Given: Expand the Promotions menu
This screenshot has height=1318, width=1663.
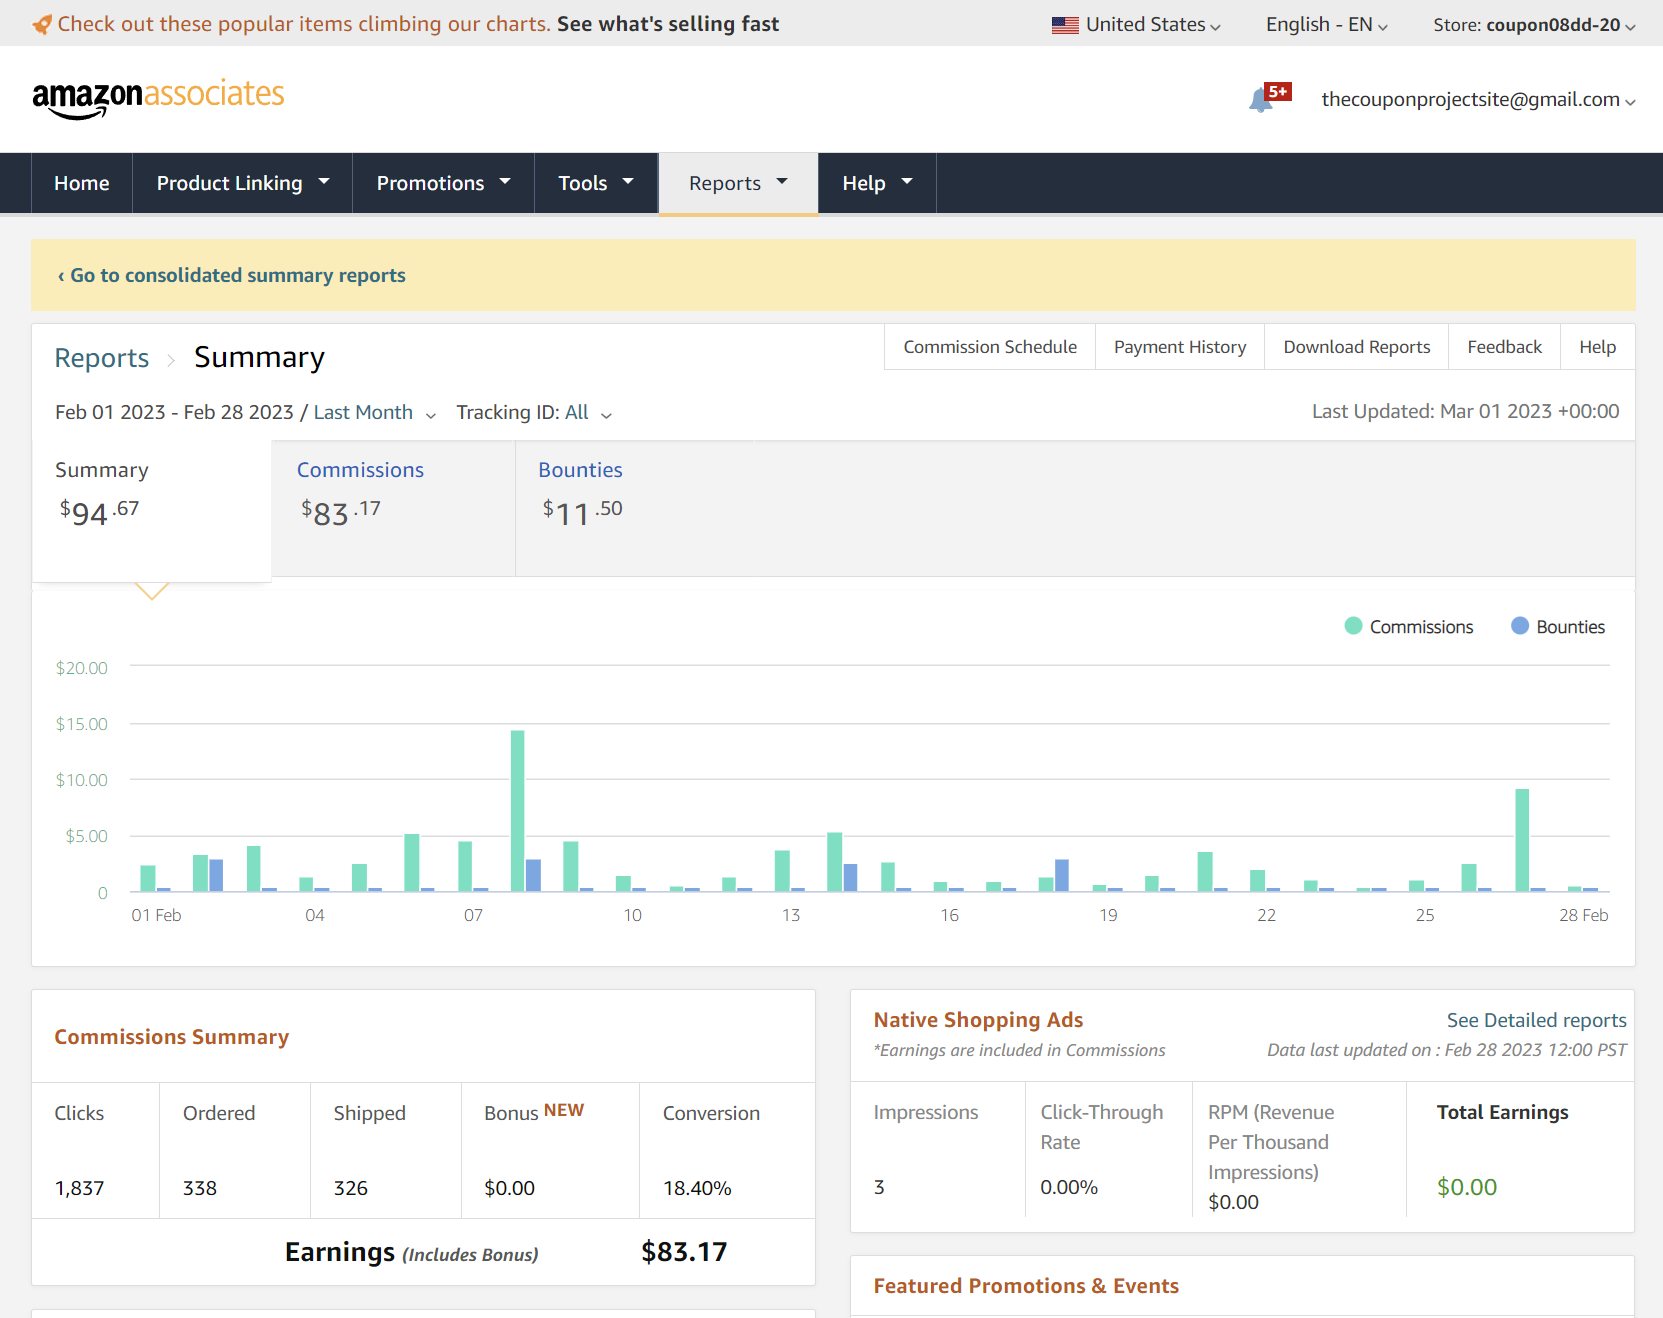Looking at the screenshot, I should (443, 183).
